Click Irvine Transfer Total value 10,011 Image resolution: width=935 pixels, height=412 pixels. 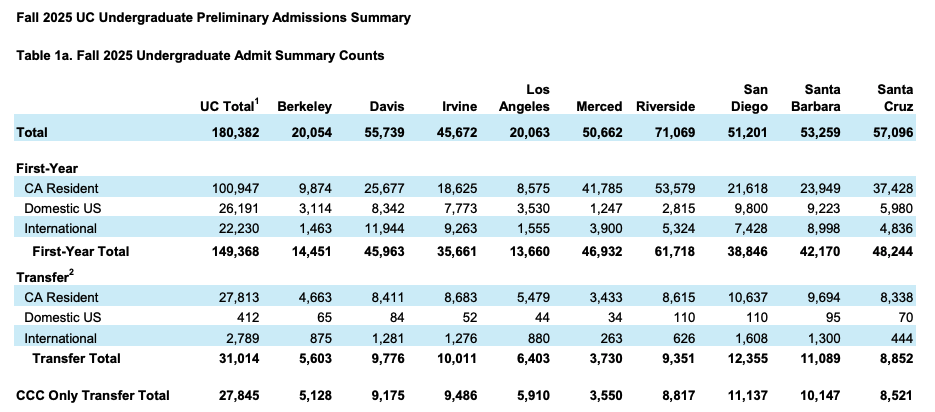[x=457, y=358]
